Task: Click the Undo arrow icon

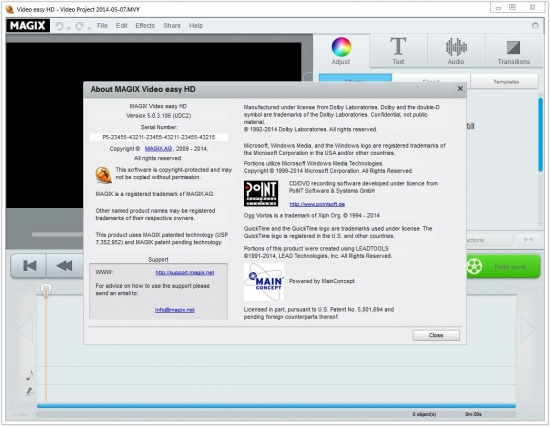Action: [59, 26]
